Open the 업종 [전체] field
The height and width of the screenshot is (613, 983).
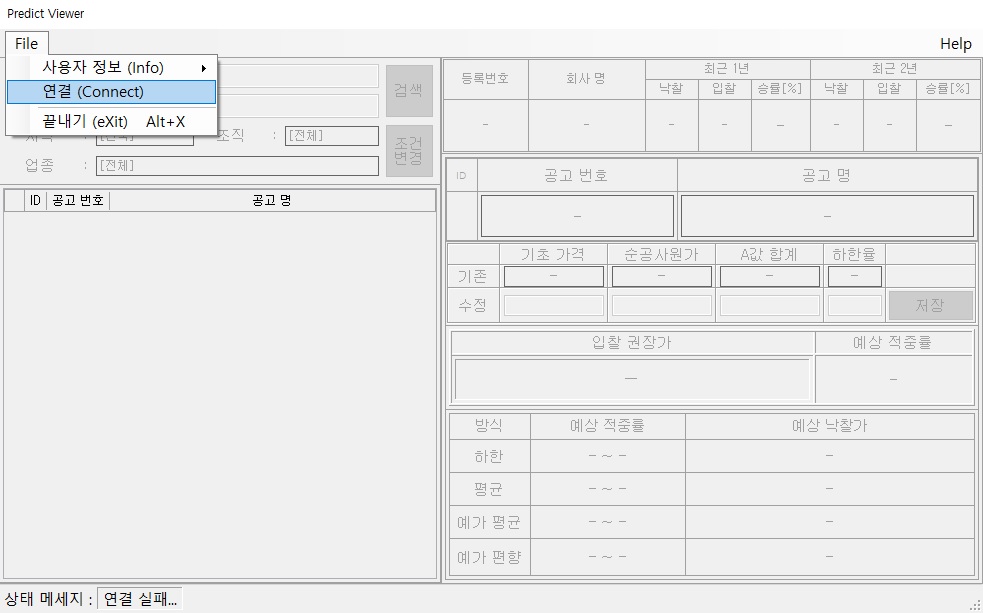[x=237, y=166]
